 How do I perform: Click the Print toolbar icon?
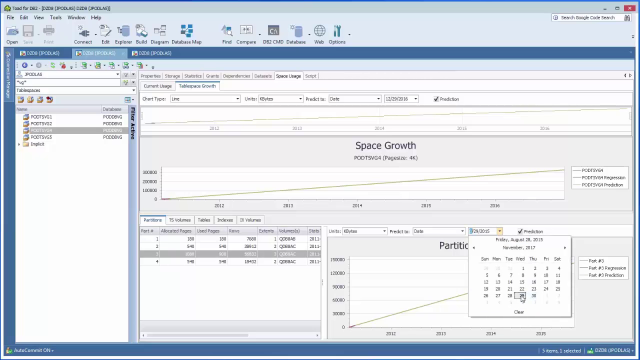pyautogui.click(x=49, y=35)
